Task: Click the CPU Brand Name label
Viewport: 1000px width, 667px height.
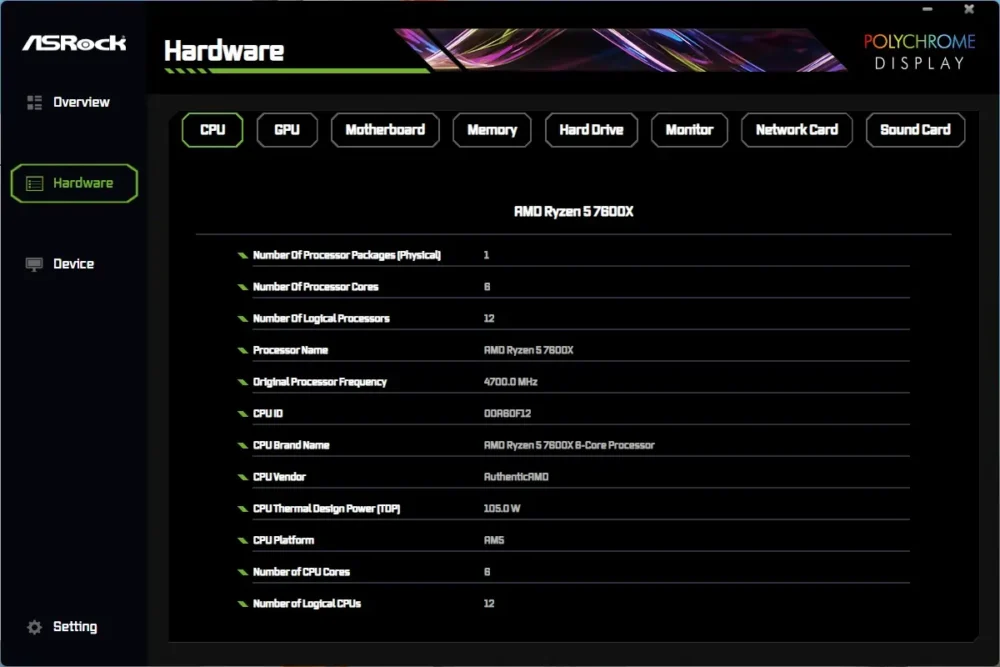Action: [291, 445]
